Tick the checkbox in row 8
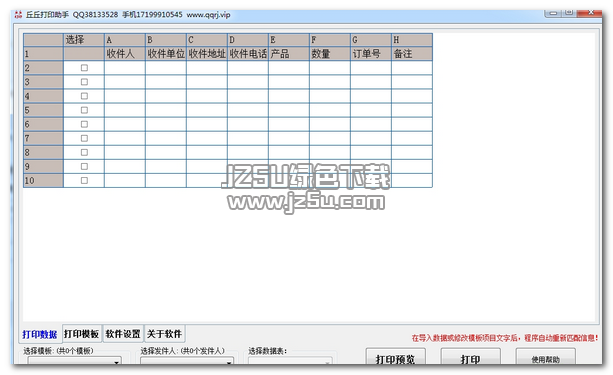 click(84, 152)
